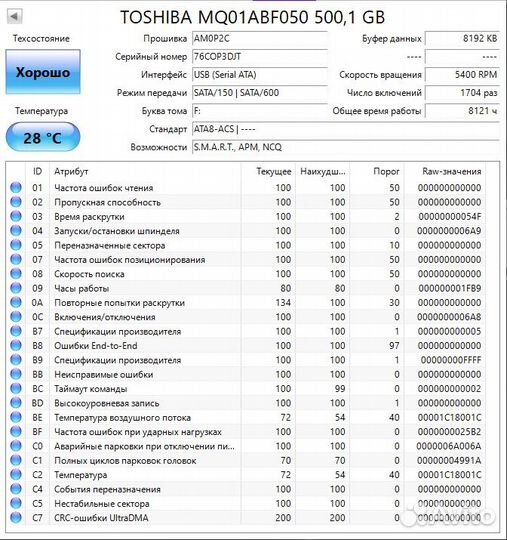The width and height of the screenshot is (507, 540).
Task: Click status circle for CRC-ошибки UltraDMA
Action: click(x=16, y=518)
